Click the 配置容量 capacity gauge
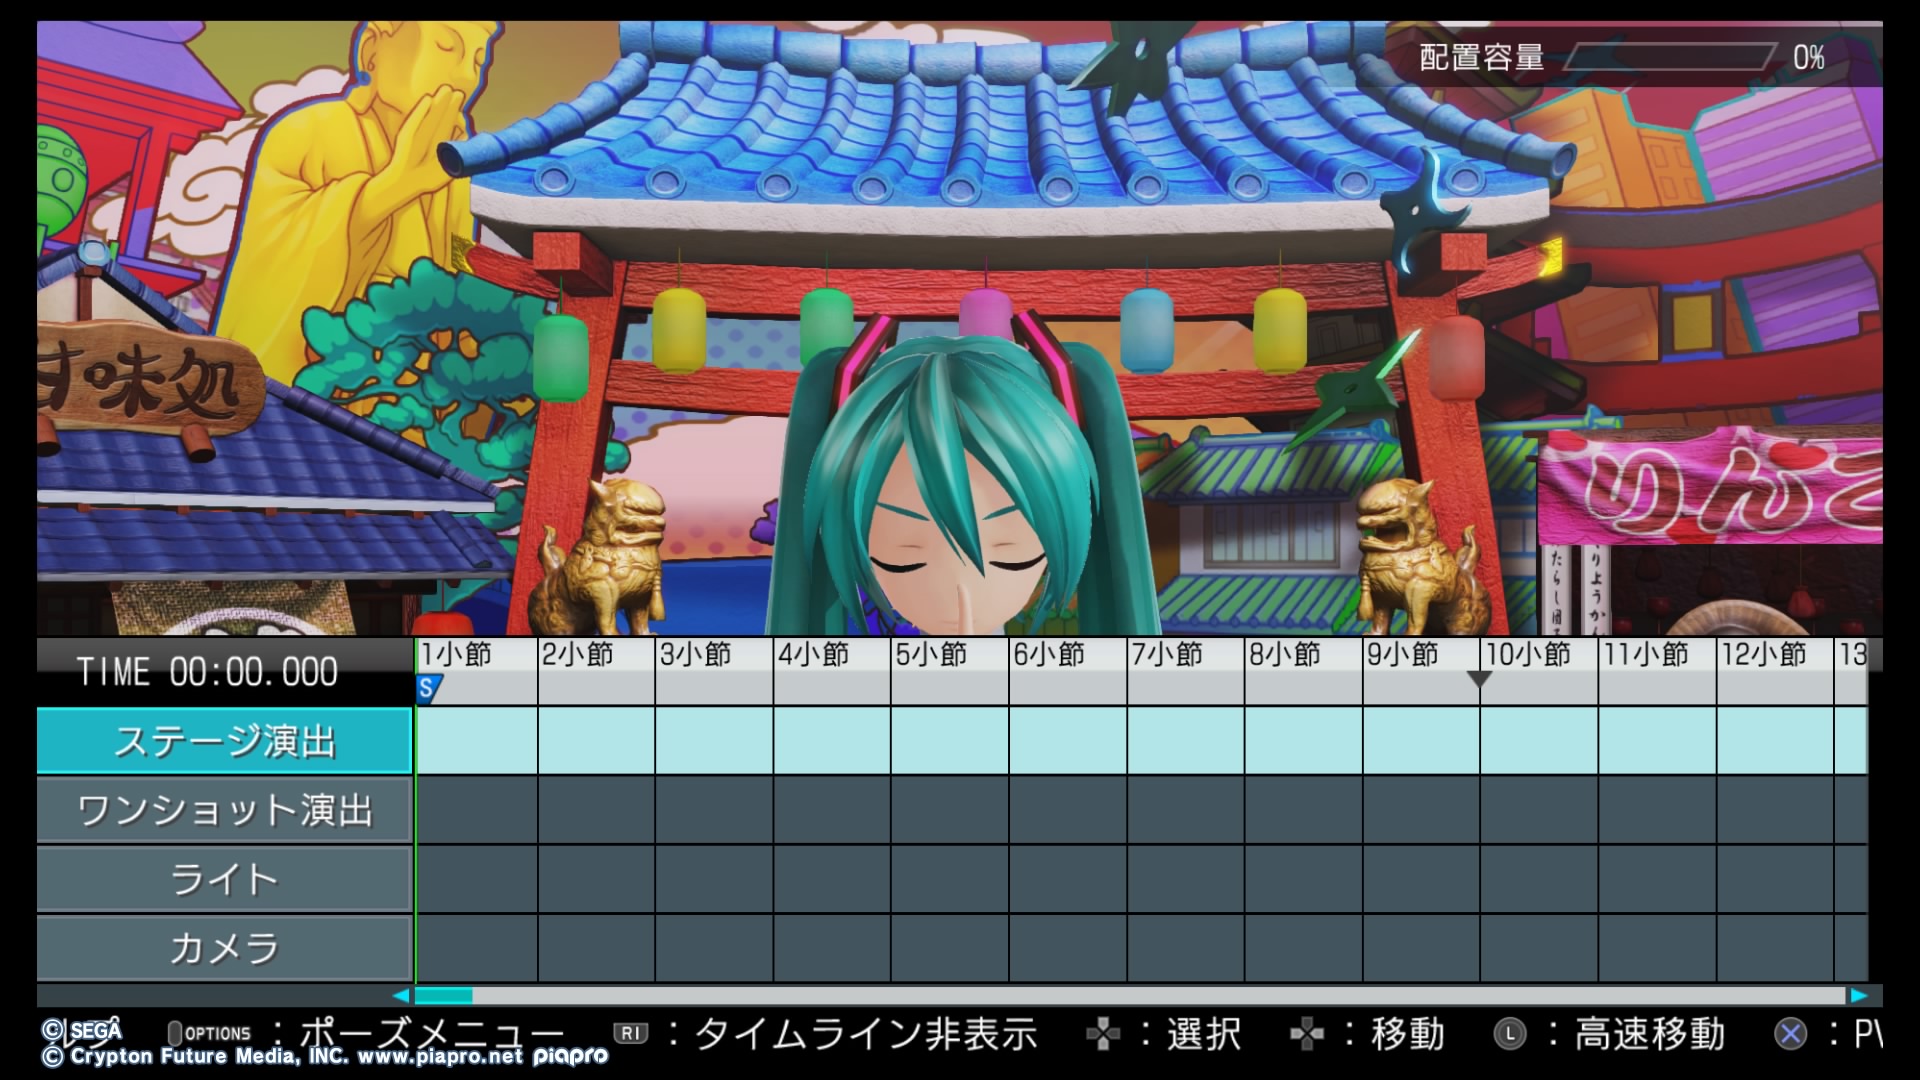1920x1080 pixels. point(1668,57)
